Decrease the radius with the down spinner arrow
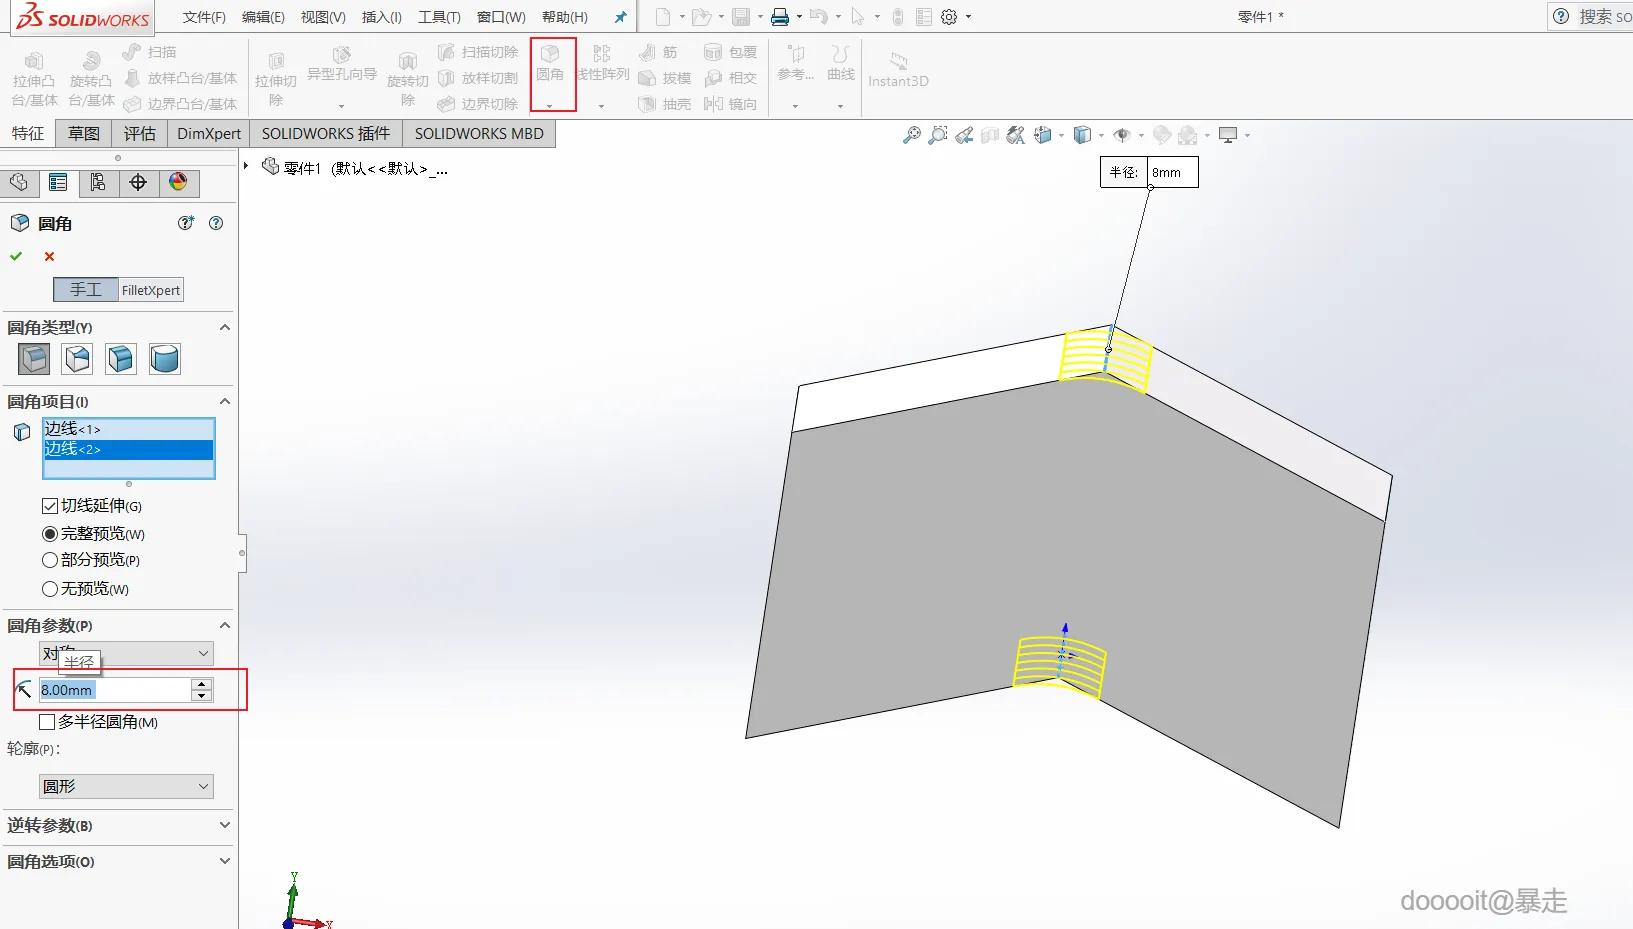 pyautogui.click(x=202, y=696)
